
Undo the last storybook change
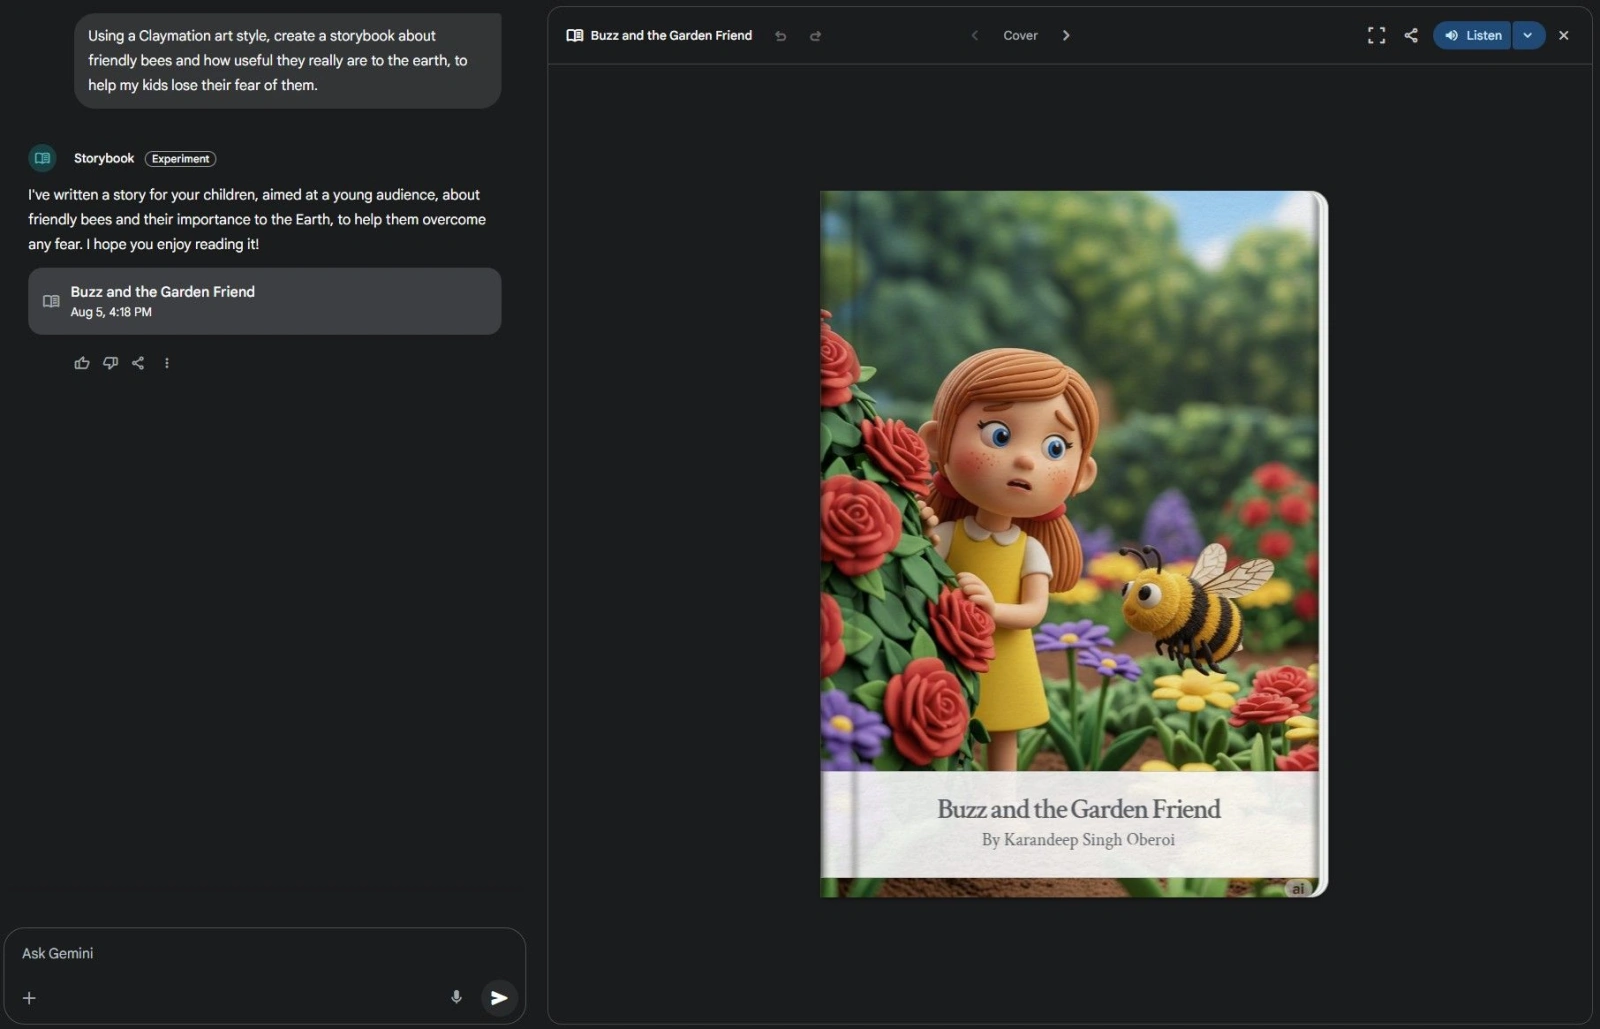781,36
